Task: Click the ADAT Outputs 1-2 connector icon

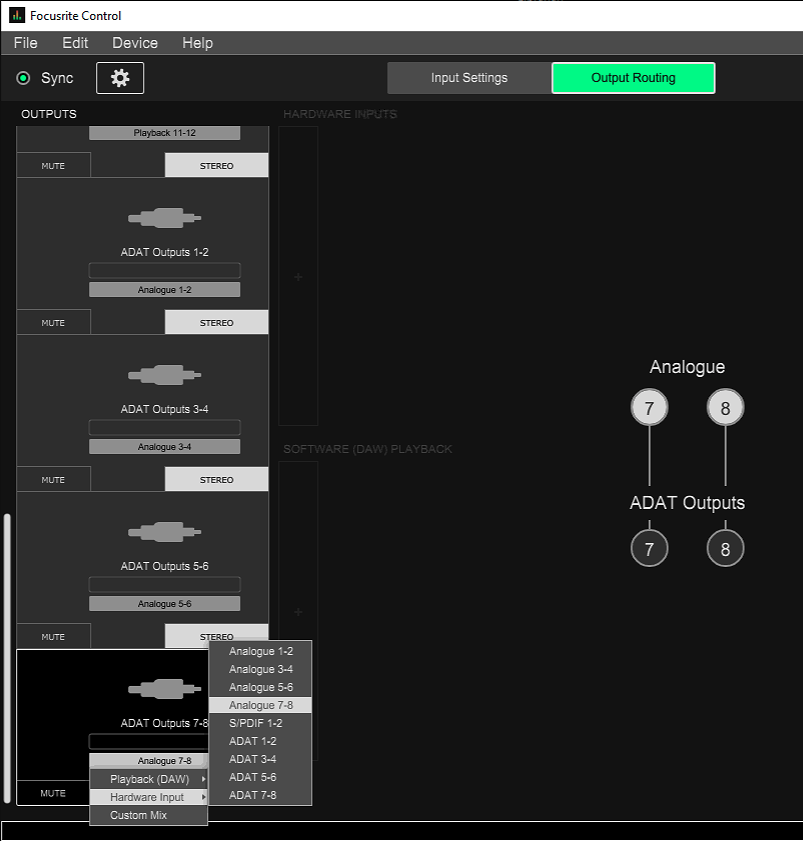Action: [x=164, y=218]
